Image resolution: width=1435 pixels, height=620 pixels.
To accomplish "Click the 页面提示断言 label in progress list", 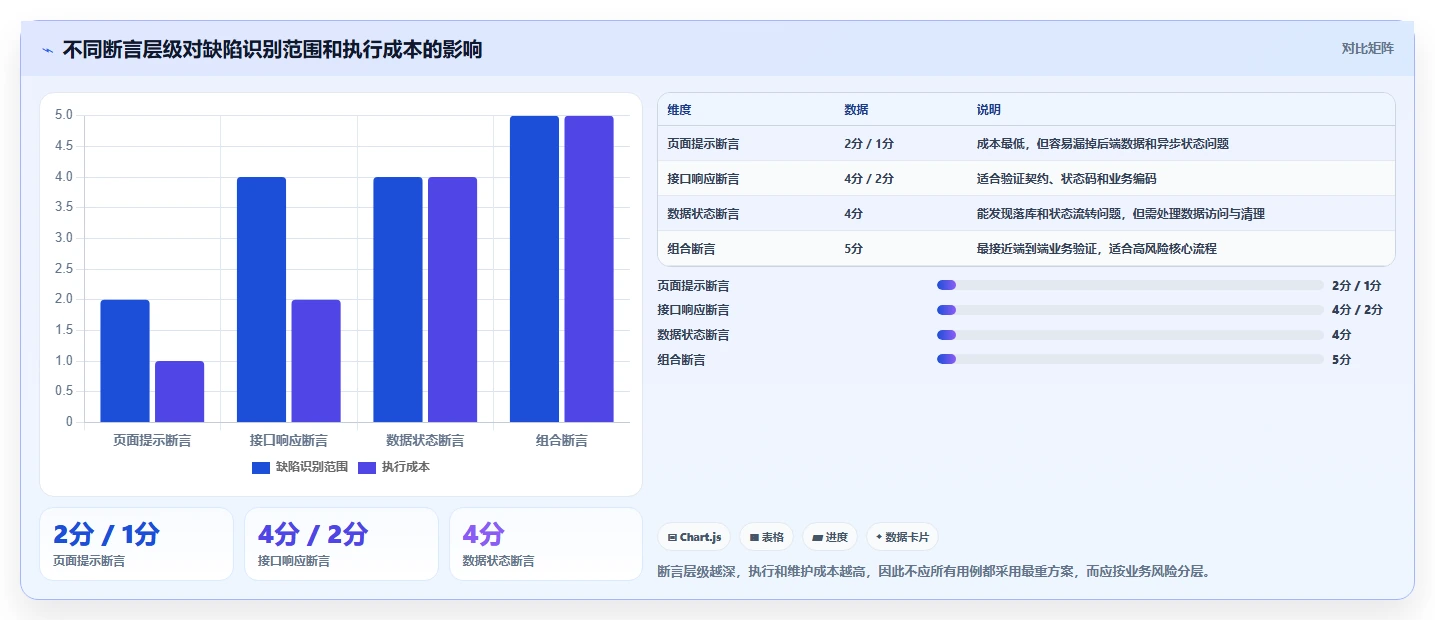I will click(x=693, y=285).
